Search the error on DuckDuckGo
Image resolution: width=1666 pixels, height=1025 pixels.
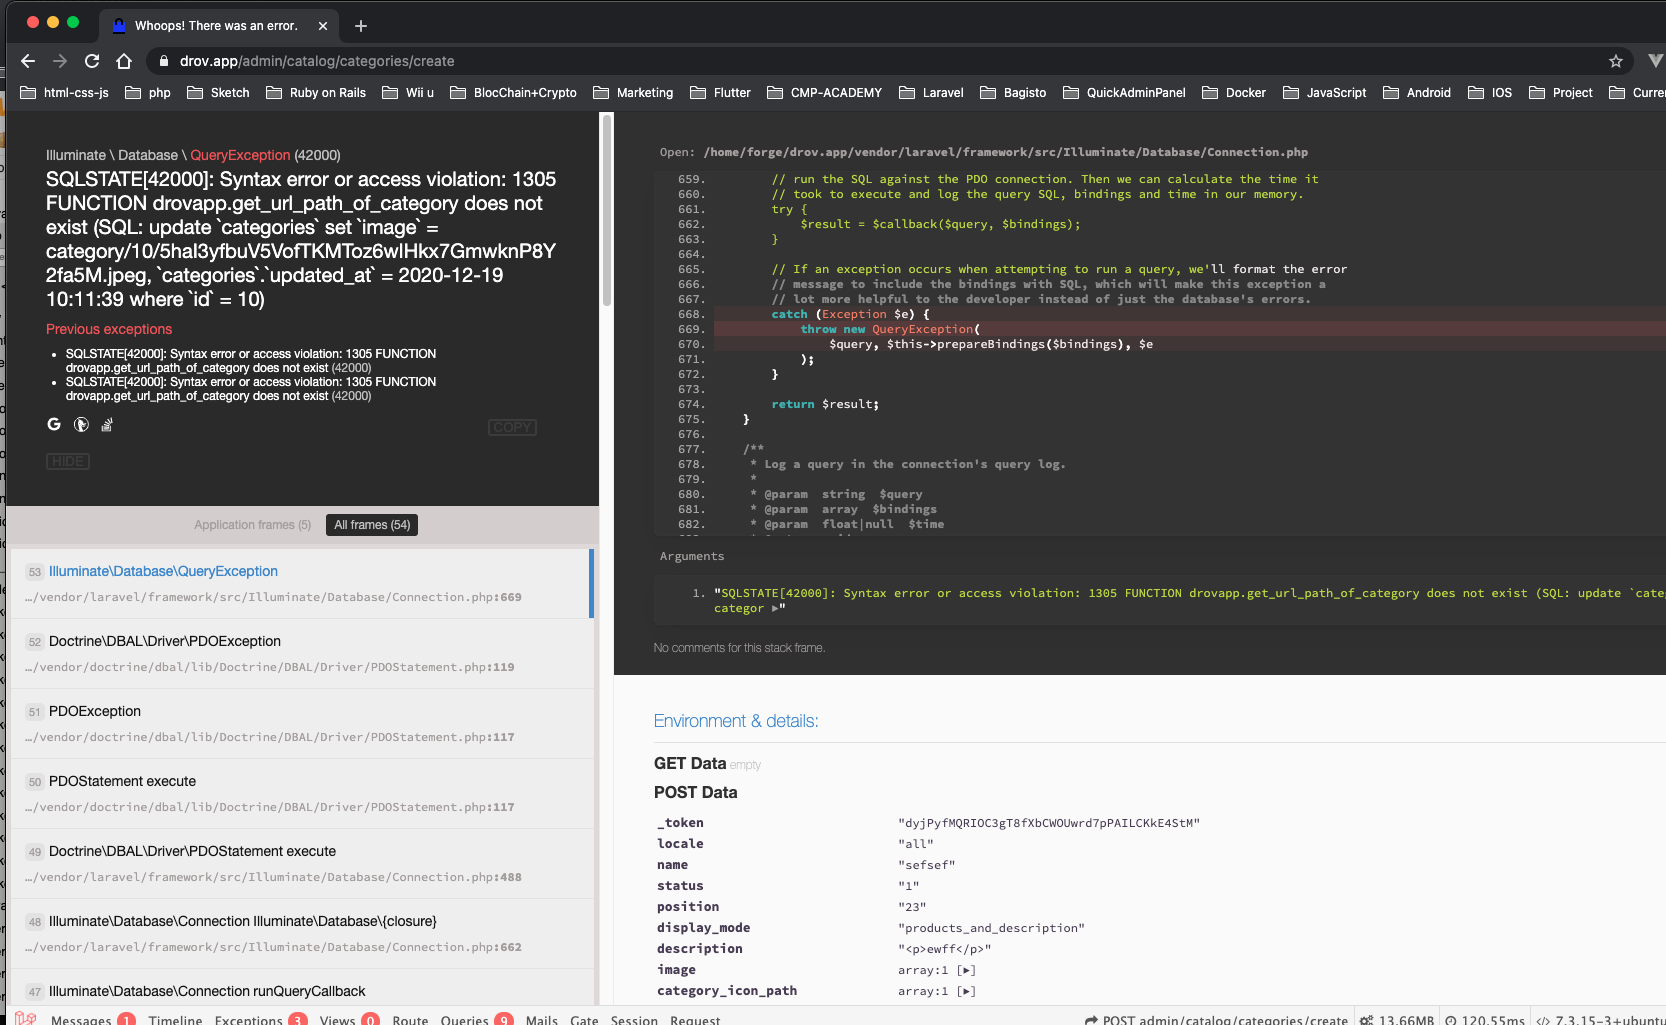[x=81, y=425]
